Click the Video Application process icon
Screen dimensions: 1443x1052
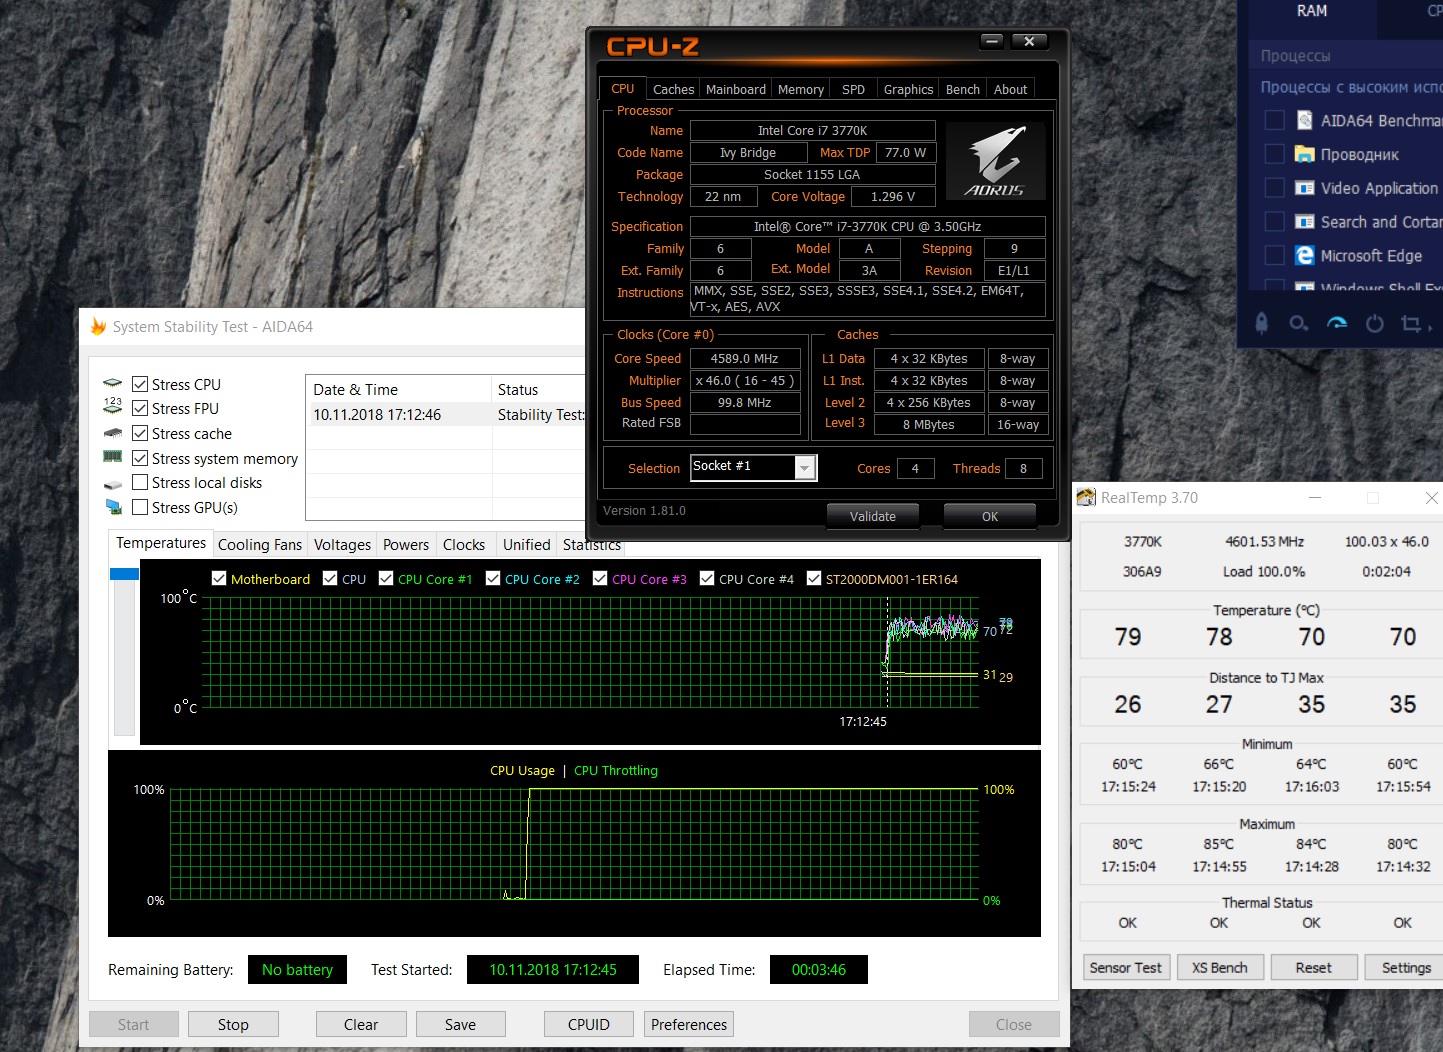coord(1305,188)
